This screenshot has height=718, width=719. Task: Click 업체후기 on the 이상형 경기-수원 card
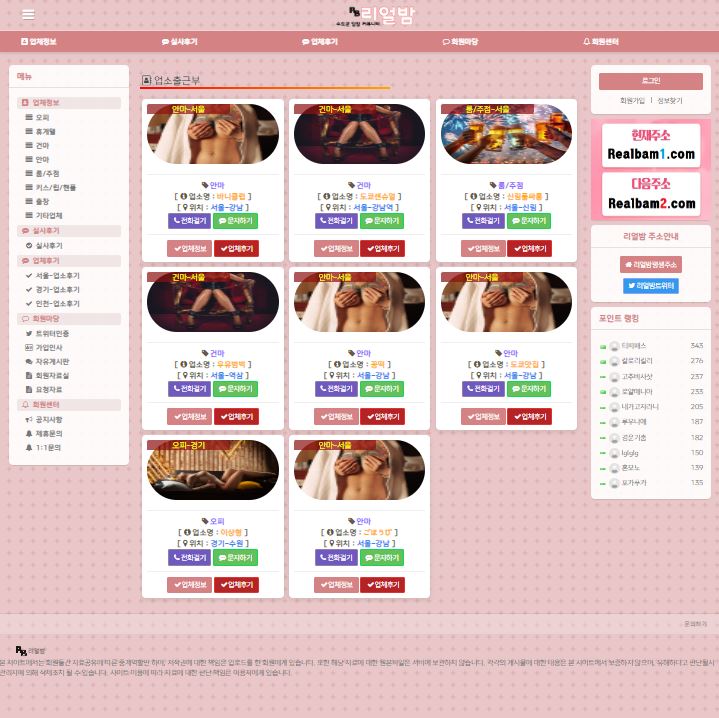coord(237,585)
